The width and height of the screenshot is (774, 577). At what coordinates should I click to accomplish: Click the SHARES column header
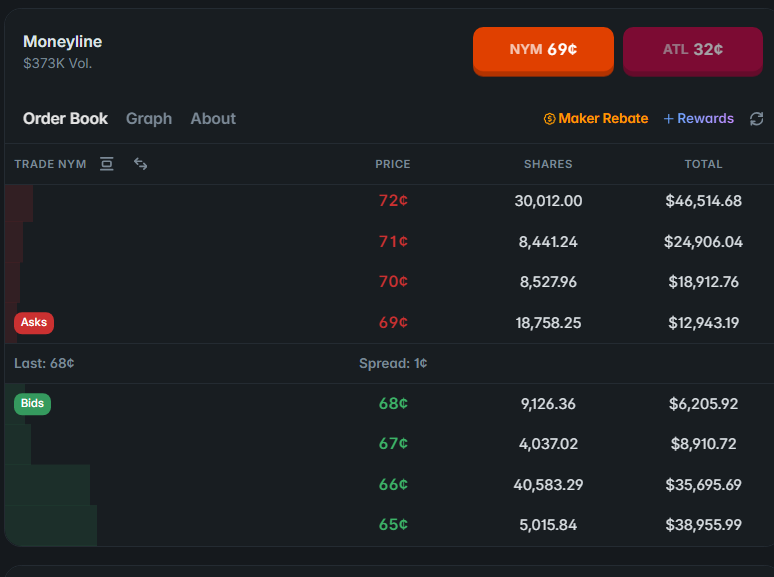click(x=548, y=164)
